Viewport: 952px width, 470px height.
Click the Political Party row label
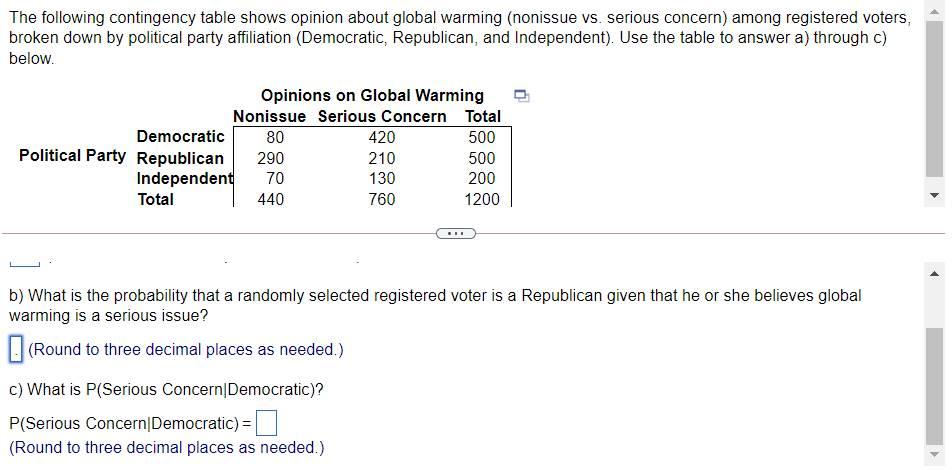(x=72, y=155)
